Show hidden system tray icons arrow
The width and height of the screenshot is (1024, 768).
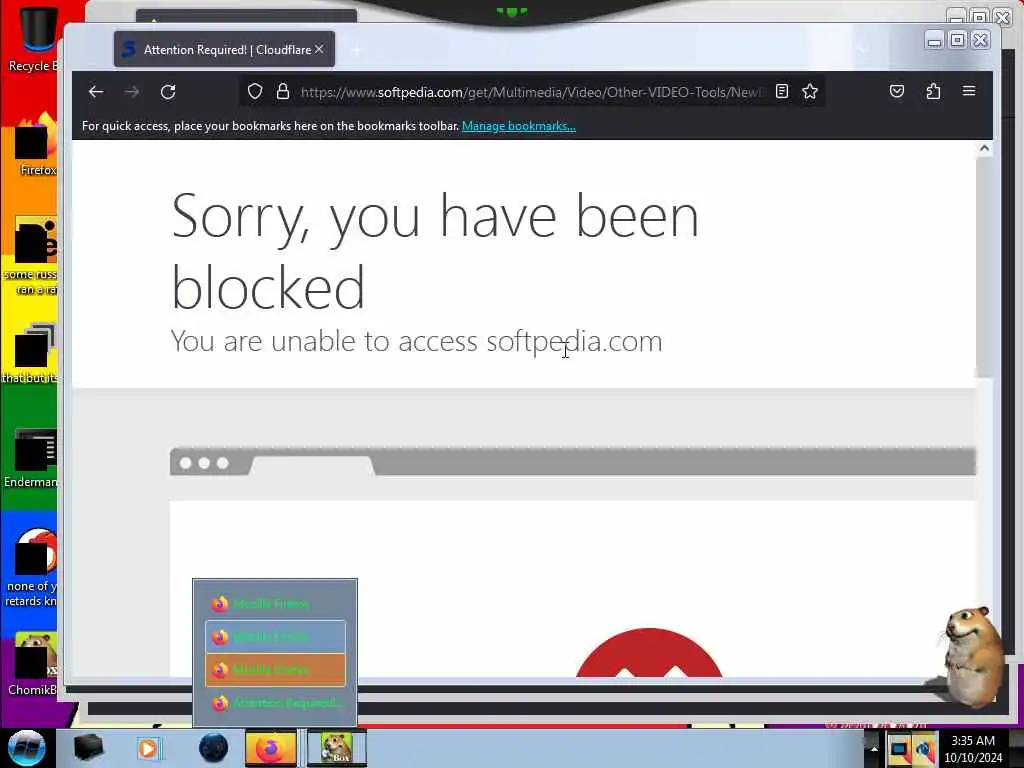point(874,749)
